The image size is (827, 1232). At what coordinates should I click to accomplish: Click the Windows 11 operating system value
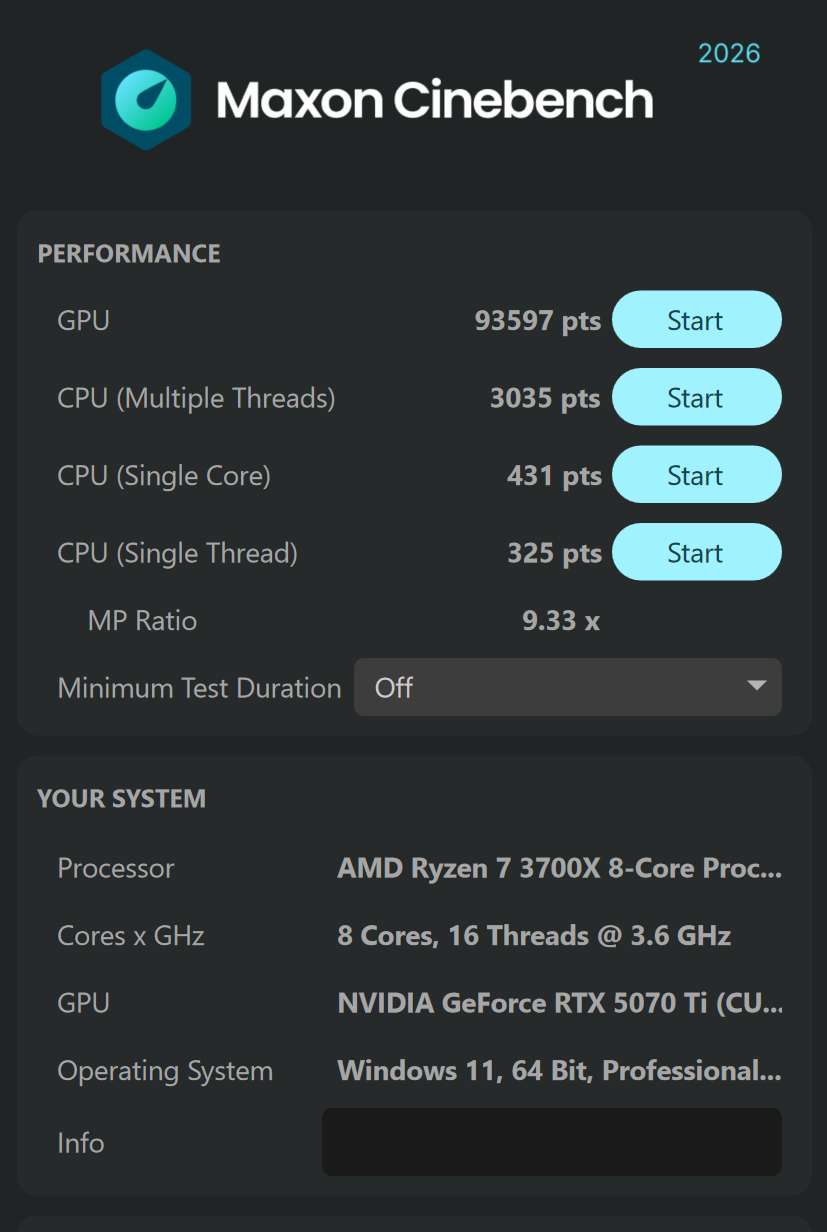(x=560, y=1071)
